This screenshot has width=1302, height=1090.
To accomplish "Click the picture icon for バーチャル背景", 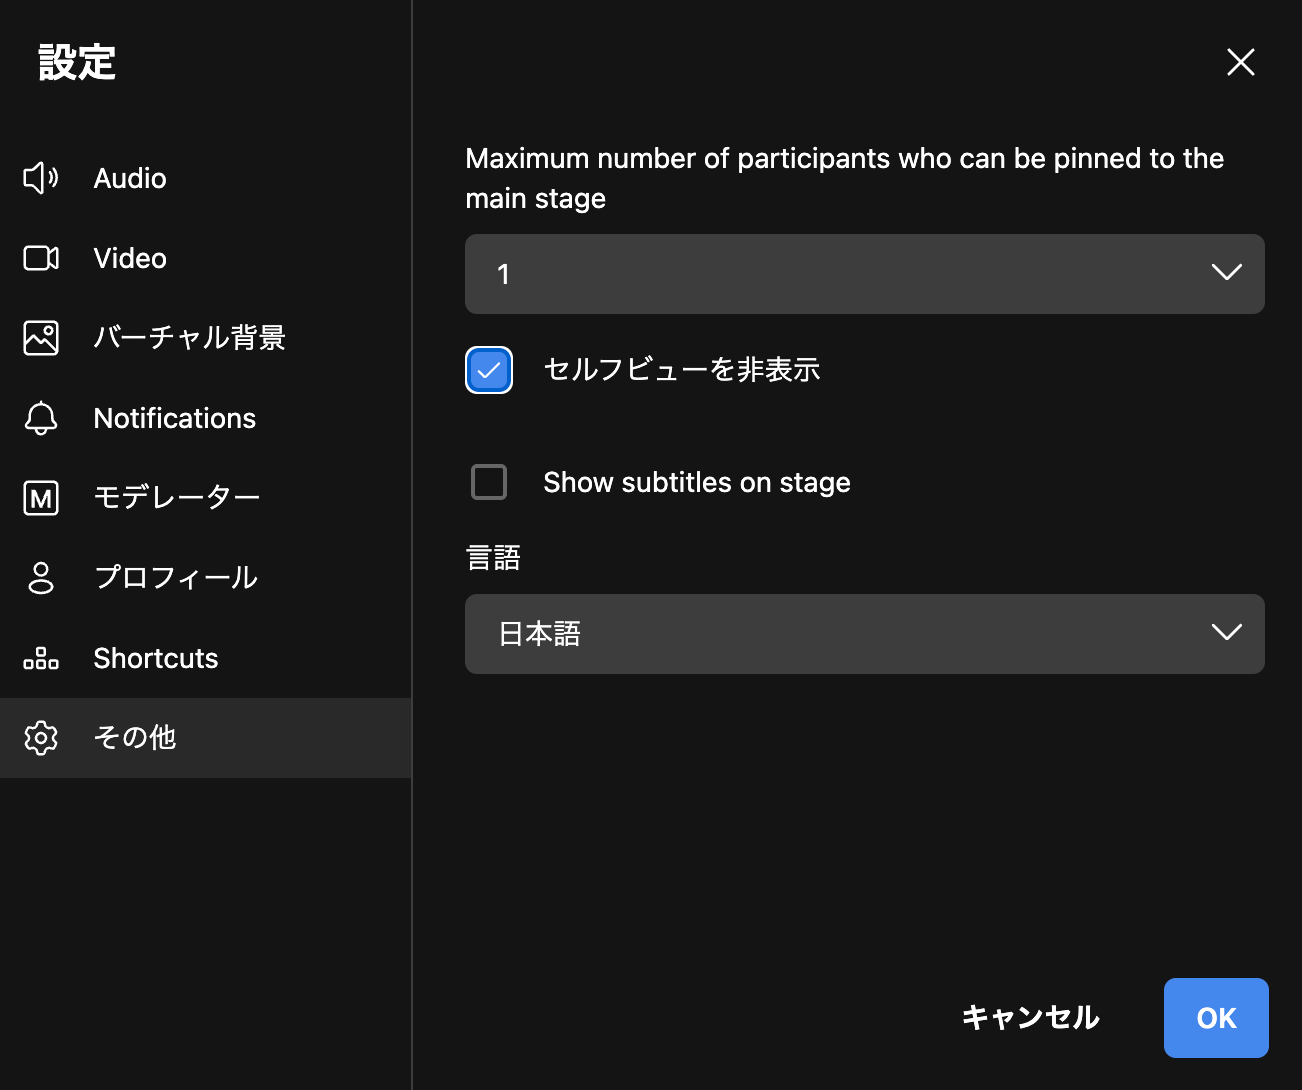I will coord(41,338).
